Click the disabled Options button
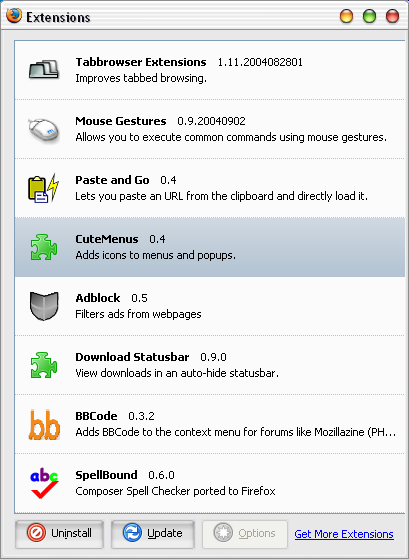Image resolution: width=409 pixels, height=559 pixels. tap(245, 534)
